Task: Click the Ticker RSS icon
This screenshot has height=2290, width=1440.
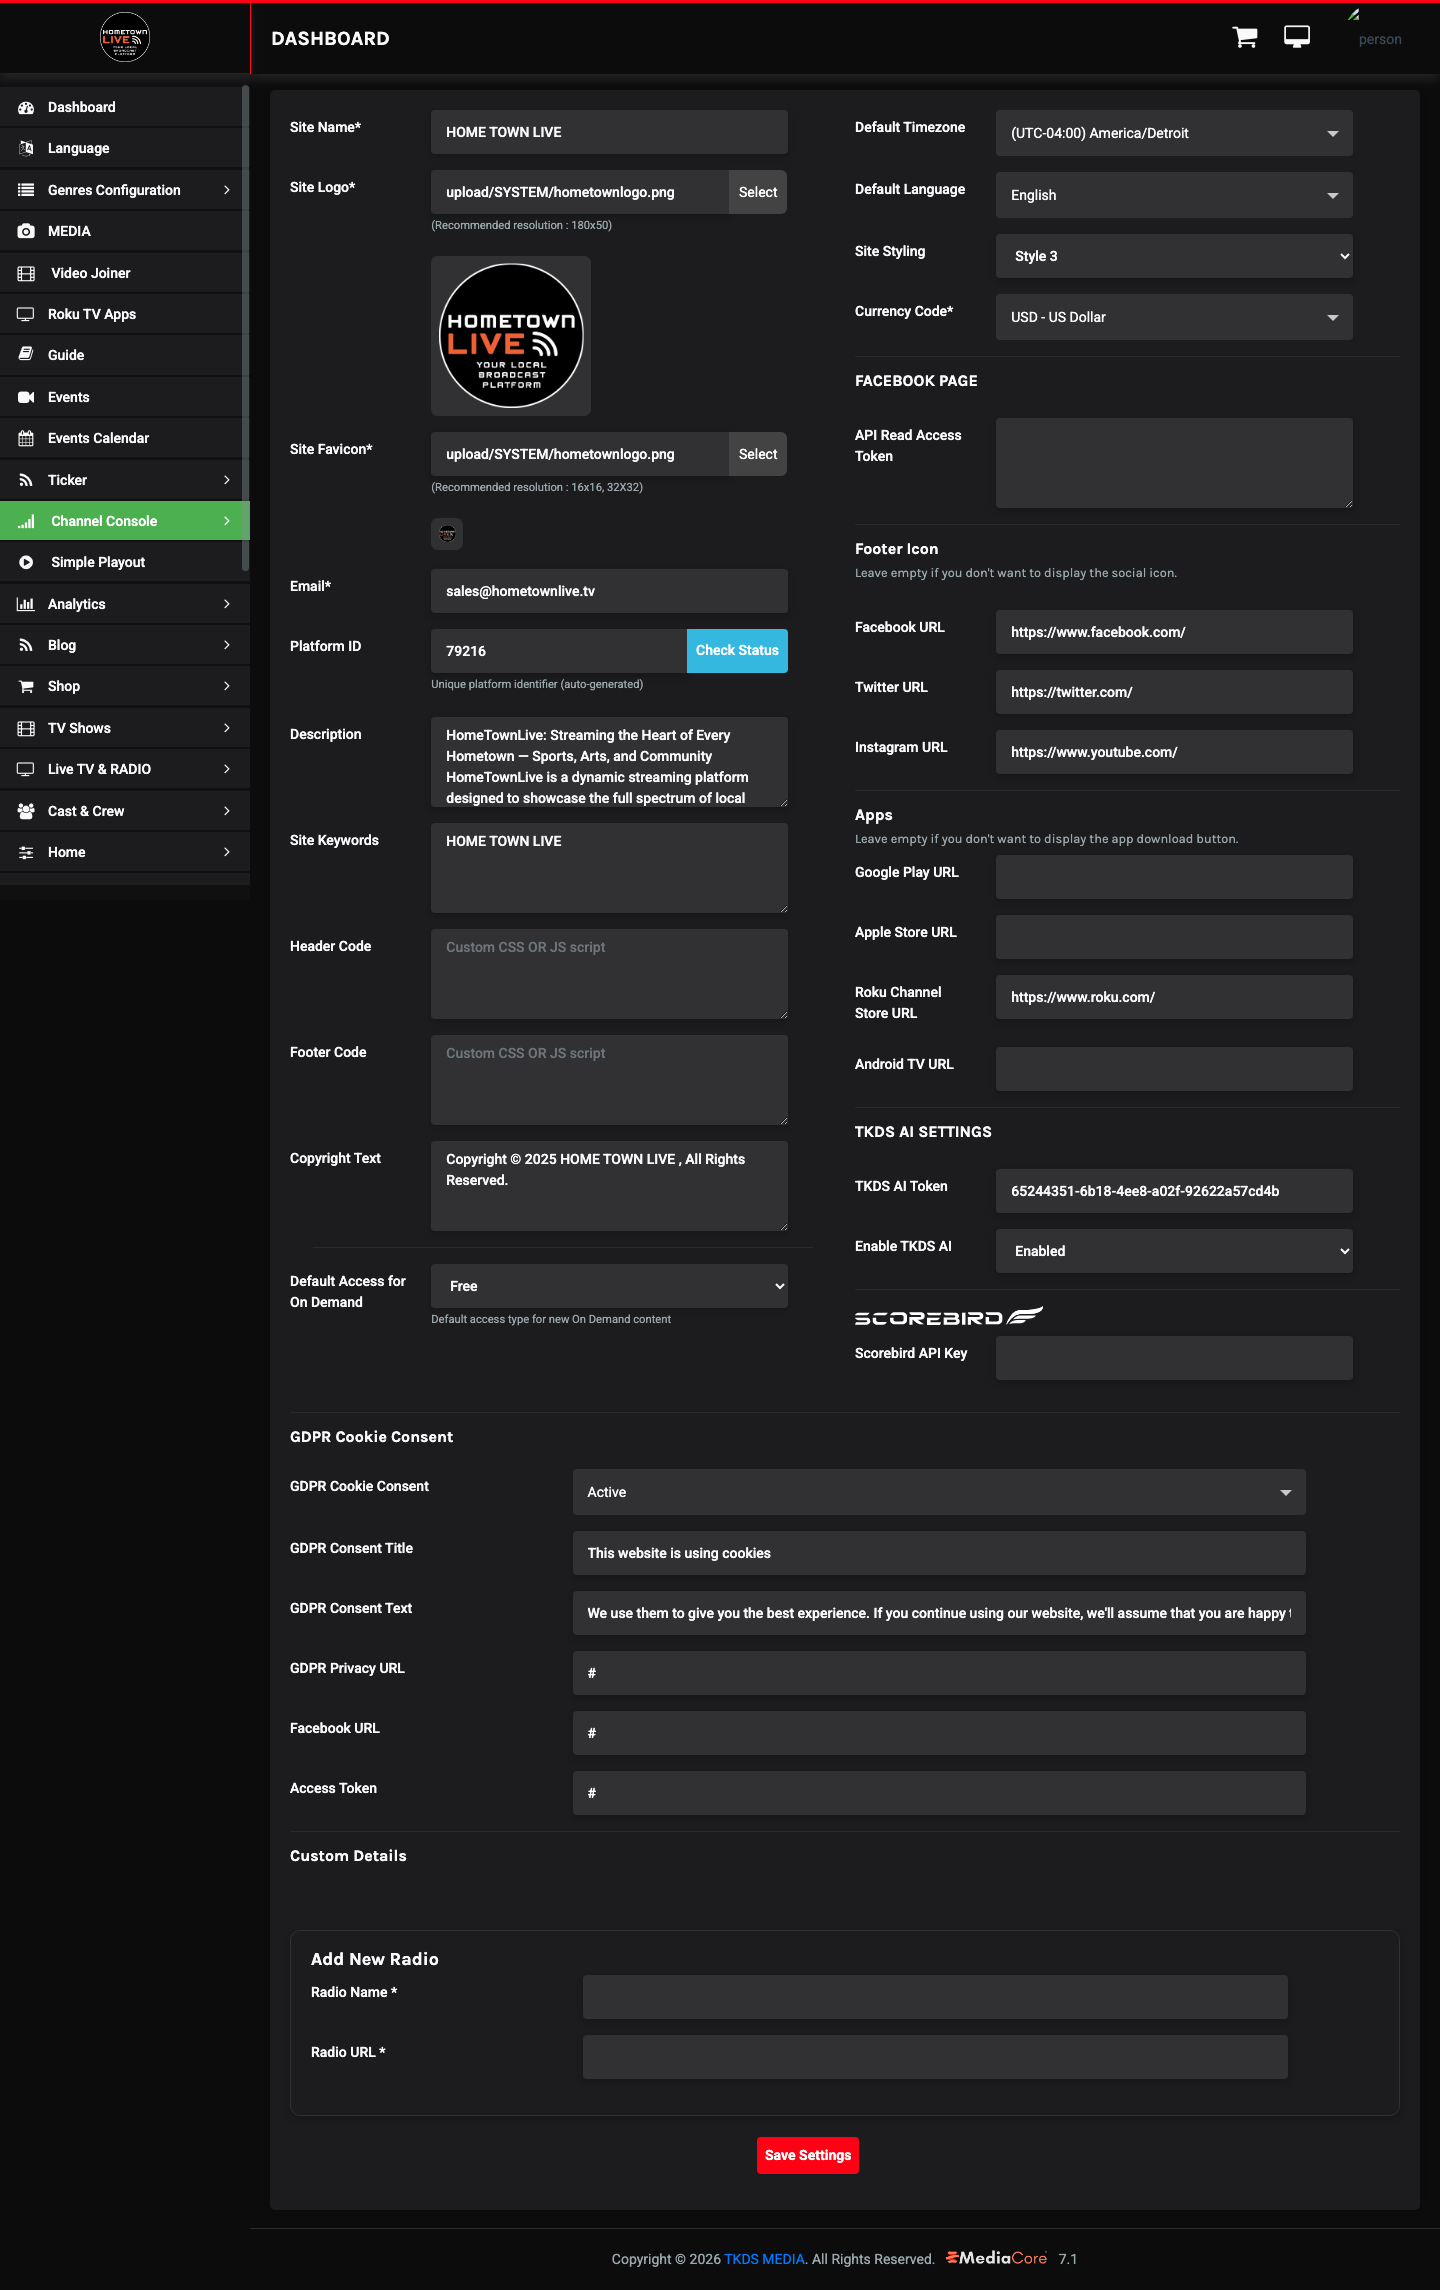Action: click(x=26, y=480)
